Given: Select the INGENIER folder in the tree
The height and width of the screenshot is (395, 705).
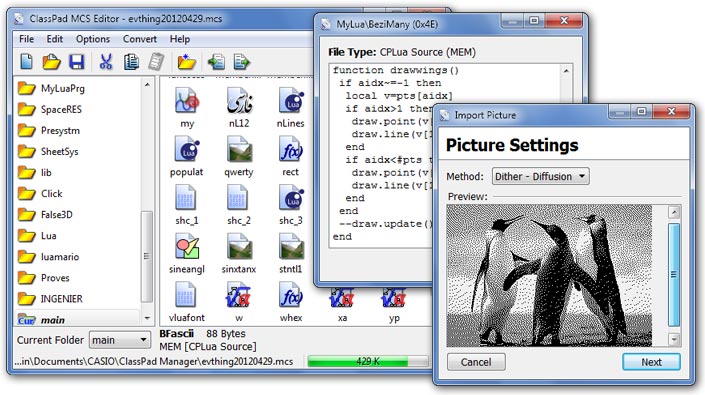Looking at the screenshot, I should 50,299.
